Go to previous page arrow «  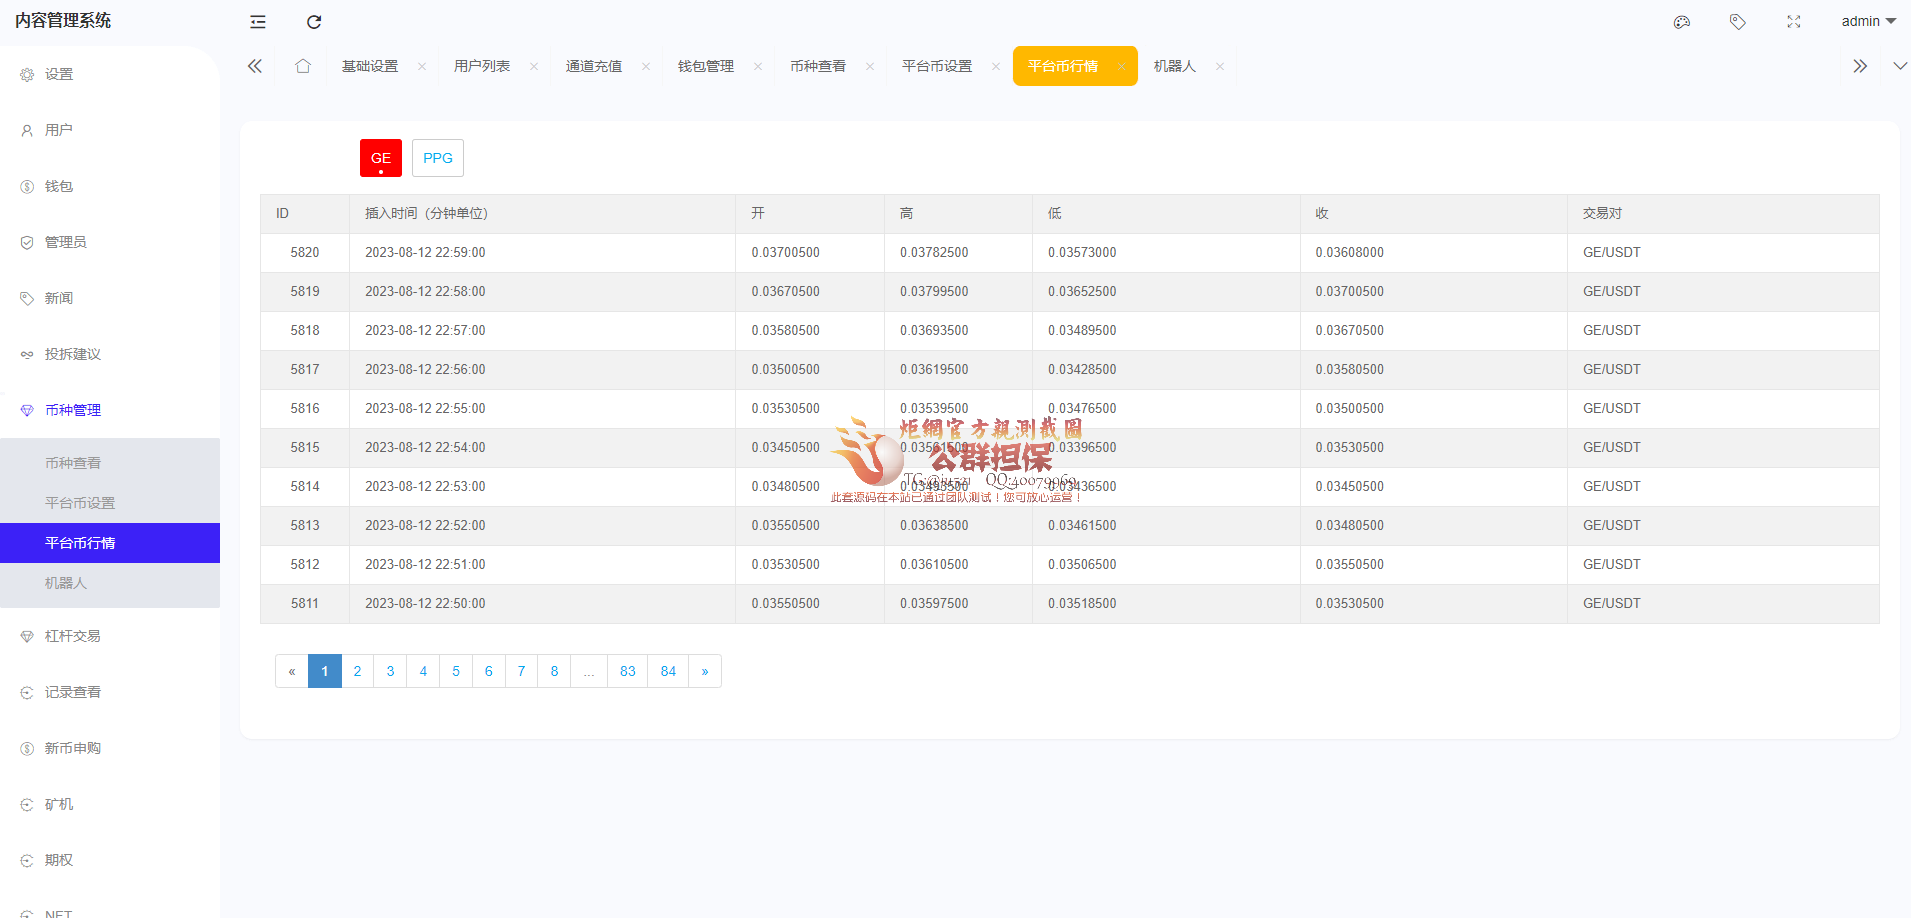[292, 671]
